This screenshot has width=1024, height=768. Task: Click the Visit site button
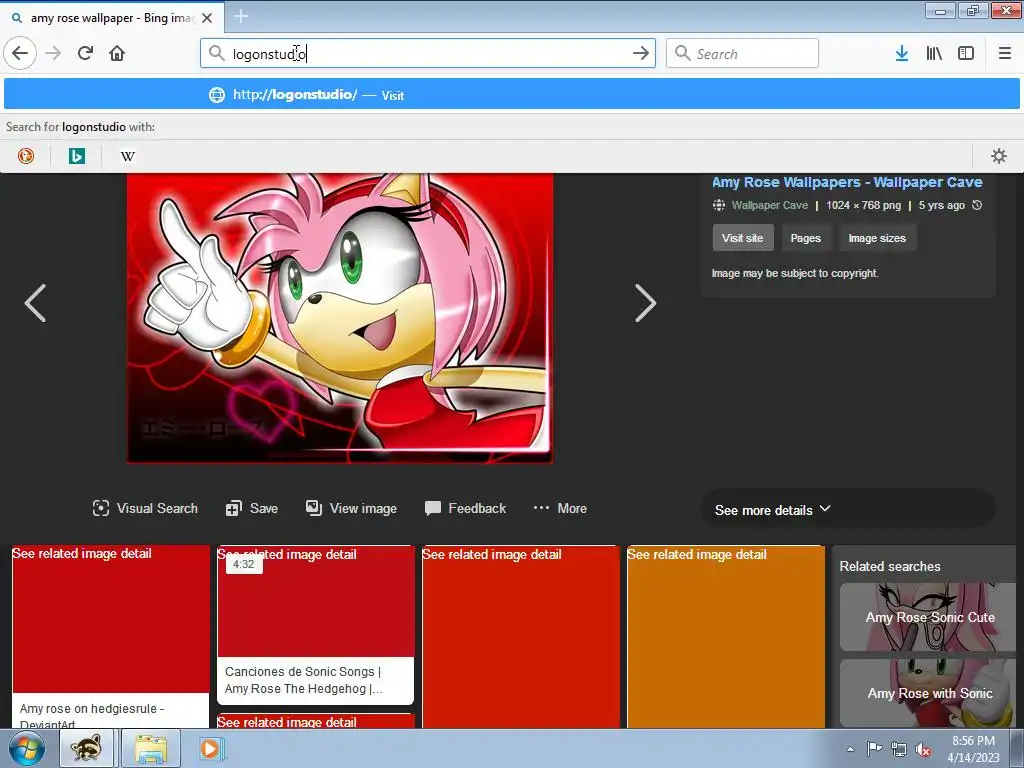coord(743,238)
